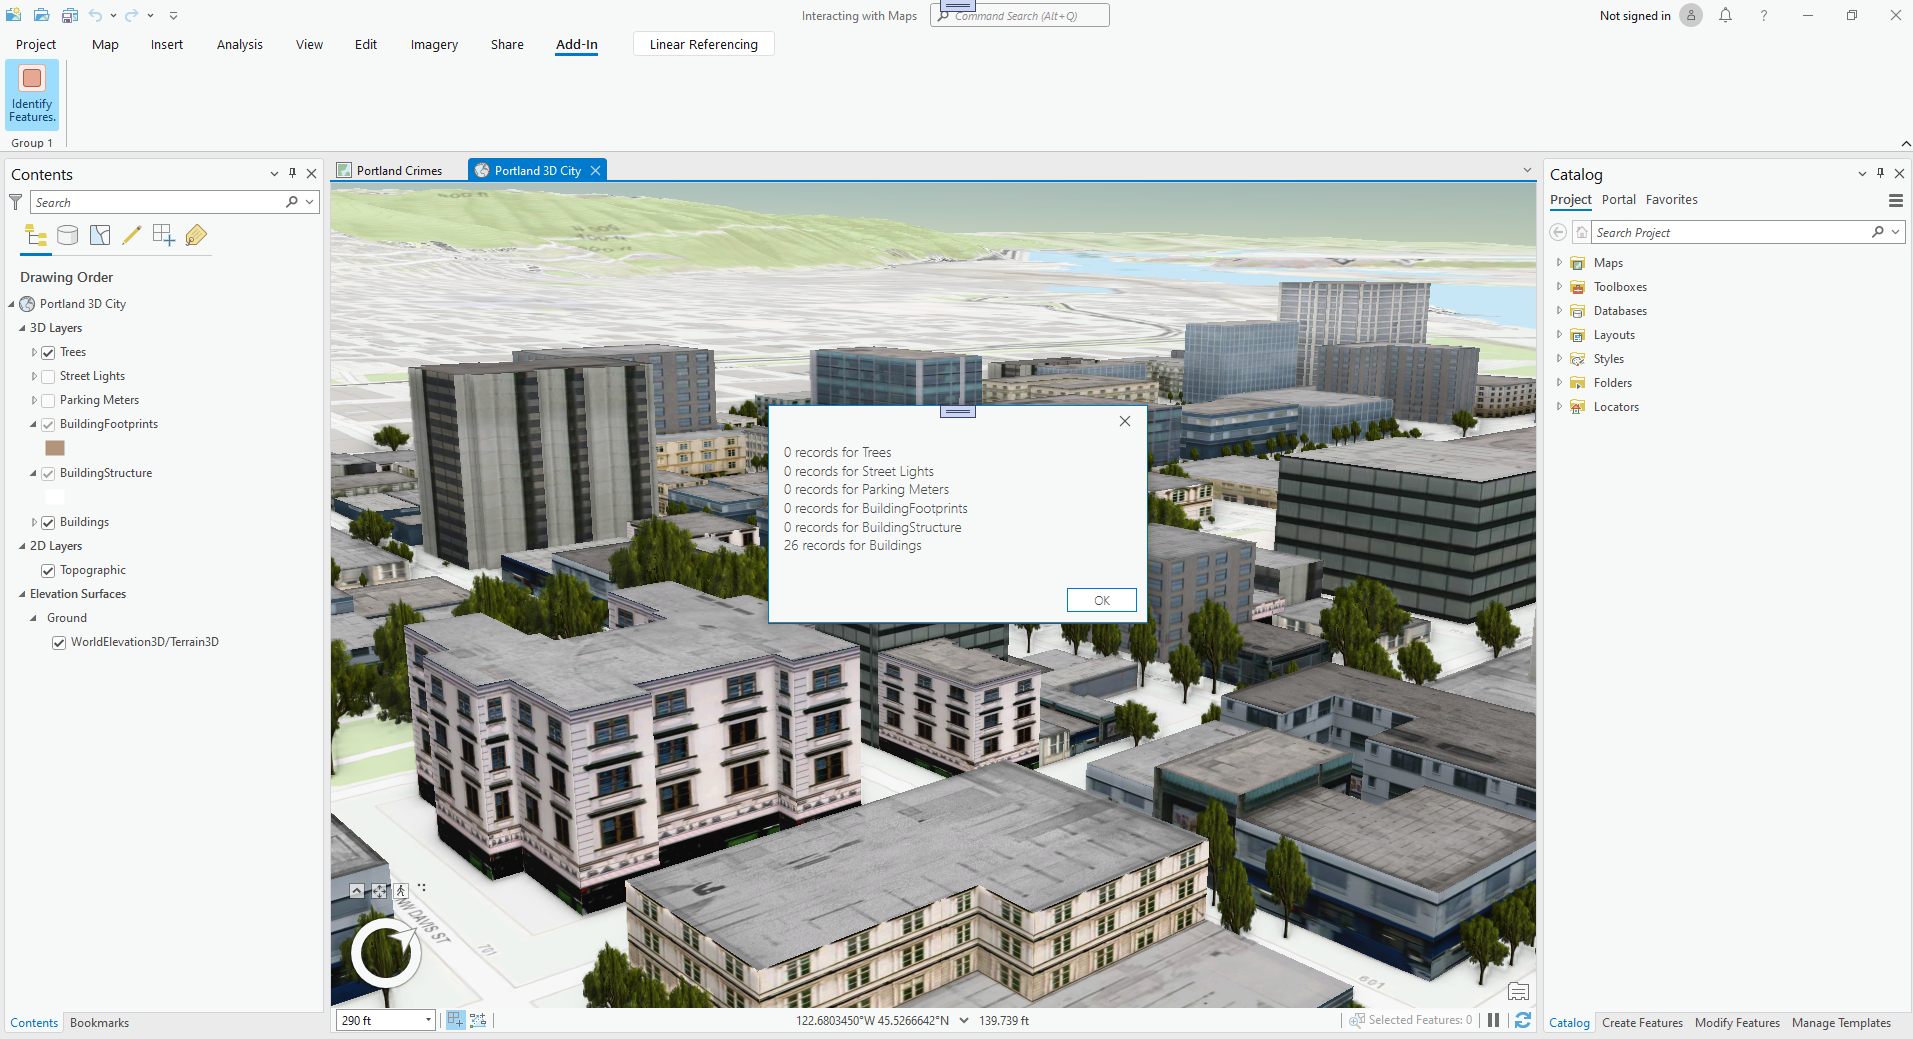Viewport: 1913px width, 1039px height.
Task: Open the Contents filter funnel icon
Action: click(x=15, y=202)
